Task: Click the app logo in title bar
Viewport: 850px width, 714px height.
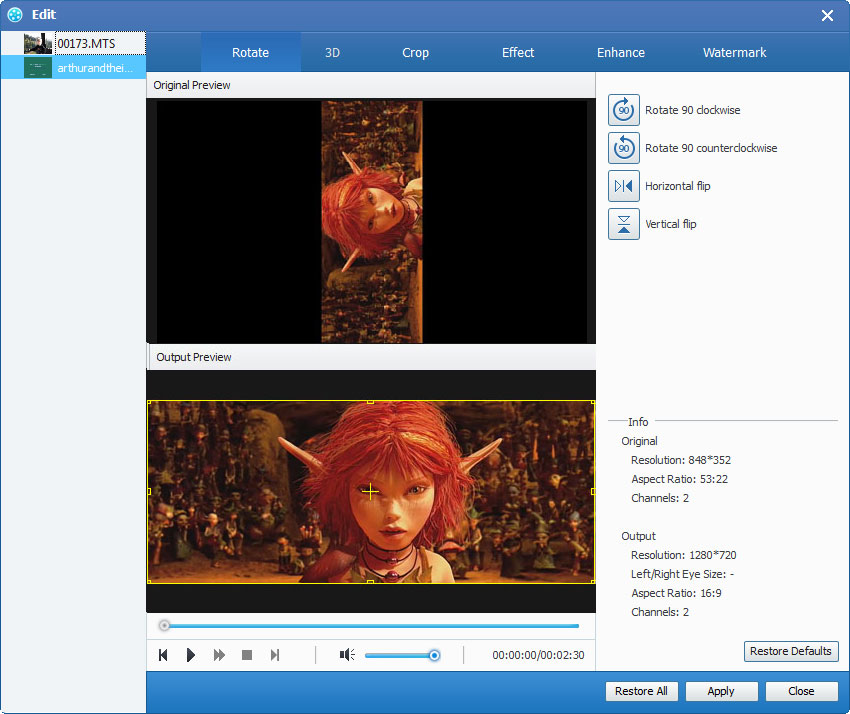Action: point(15,15)
